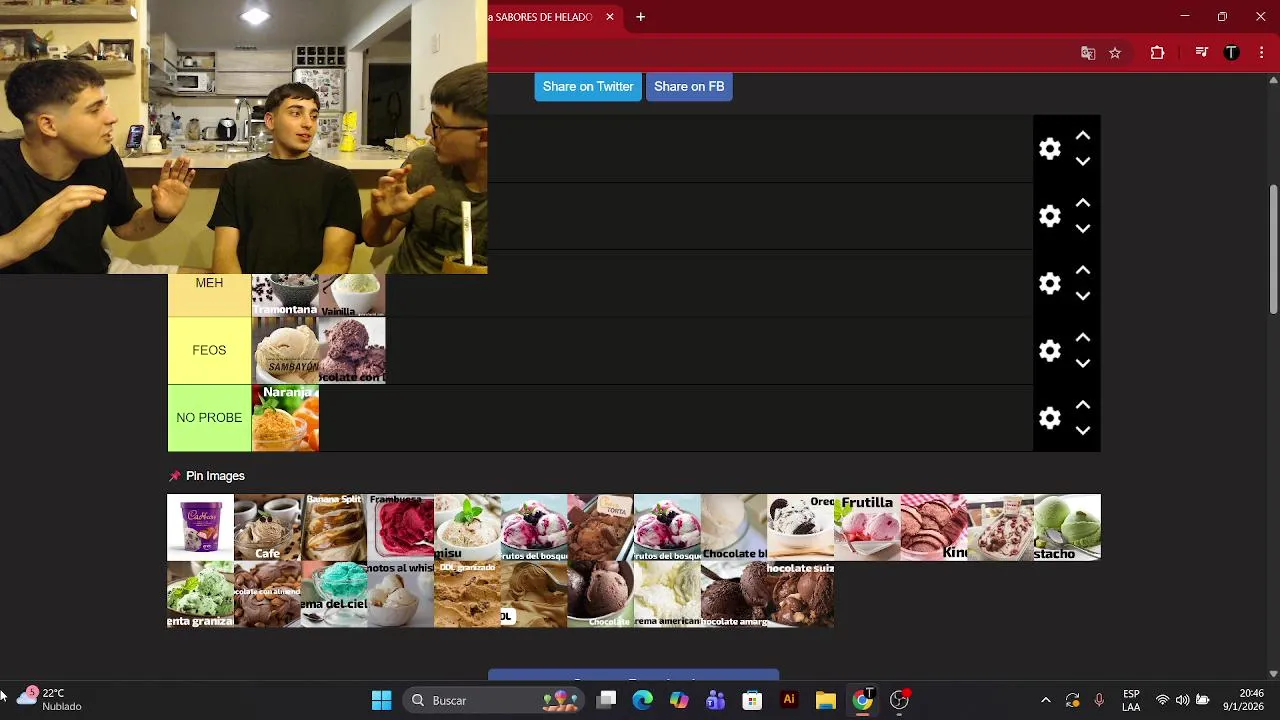
Task: Pick the Pistacho flavor image
Action: 1067,527
